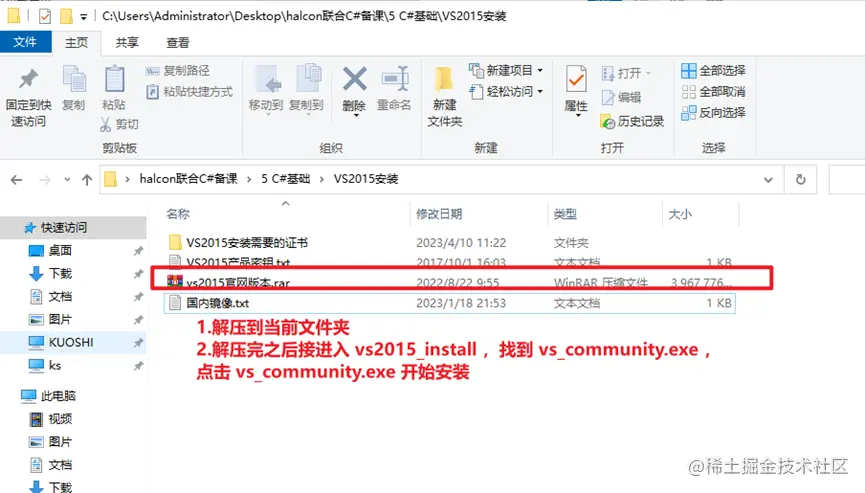The image size is (865, 493).
Task: Click the folder icon in address bar
Action: (x=110, y=179)
